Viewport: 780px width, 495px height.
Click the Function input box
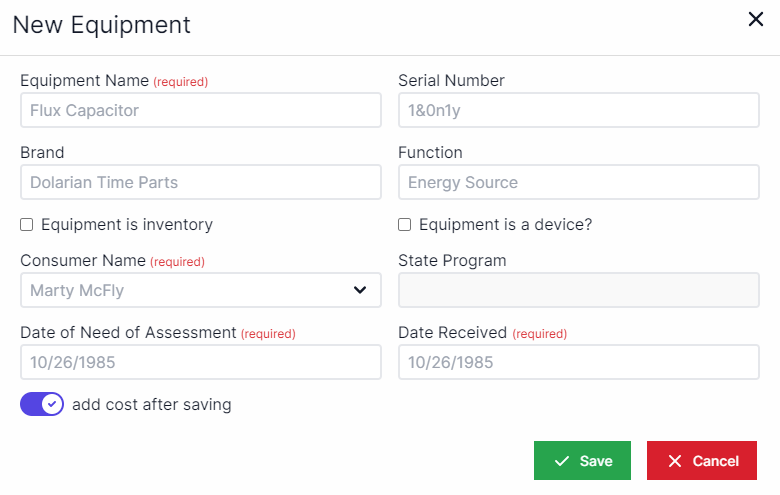[x=578, y=182]
